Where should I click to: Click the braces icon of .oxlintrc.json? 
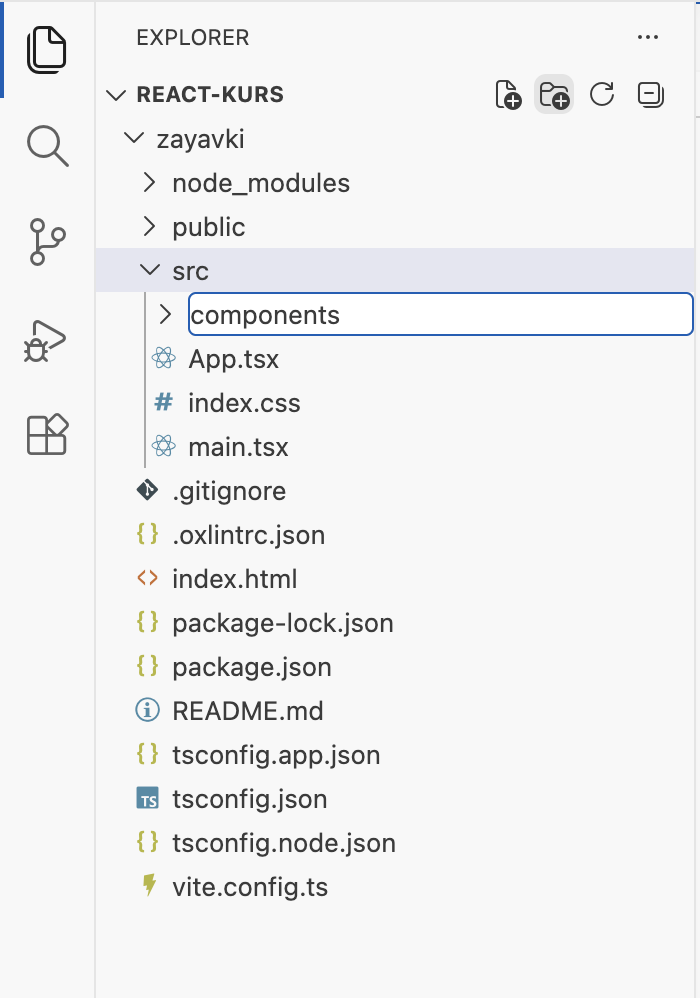(x=147, y=533)
